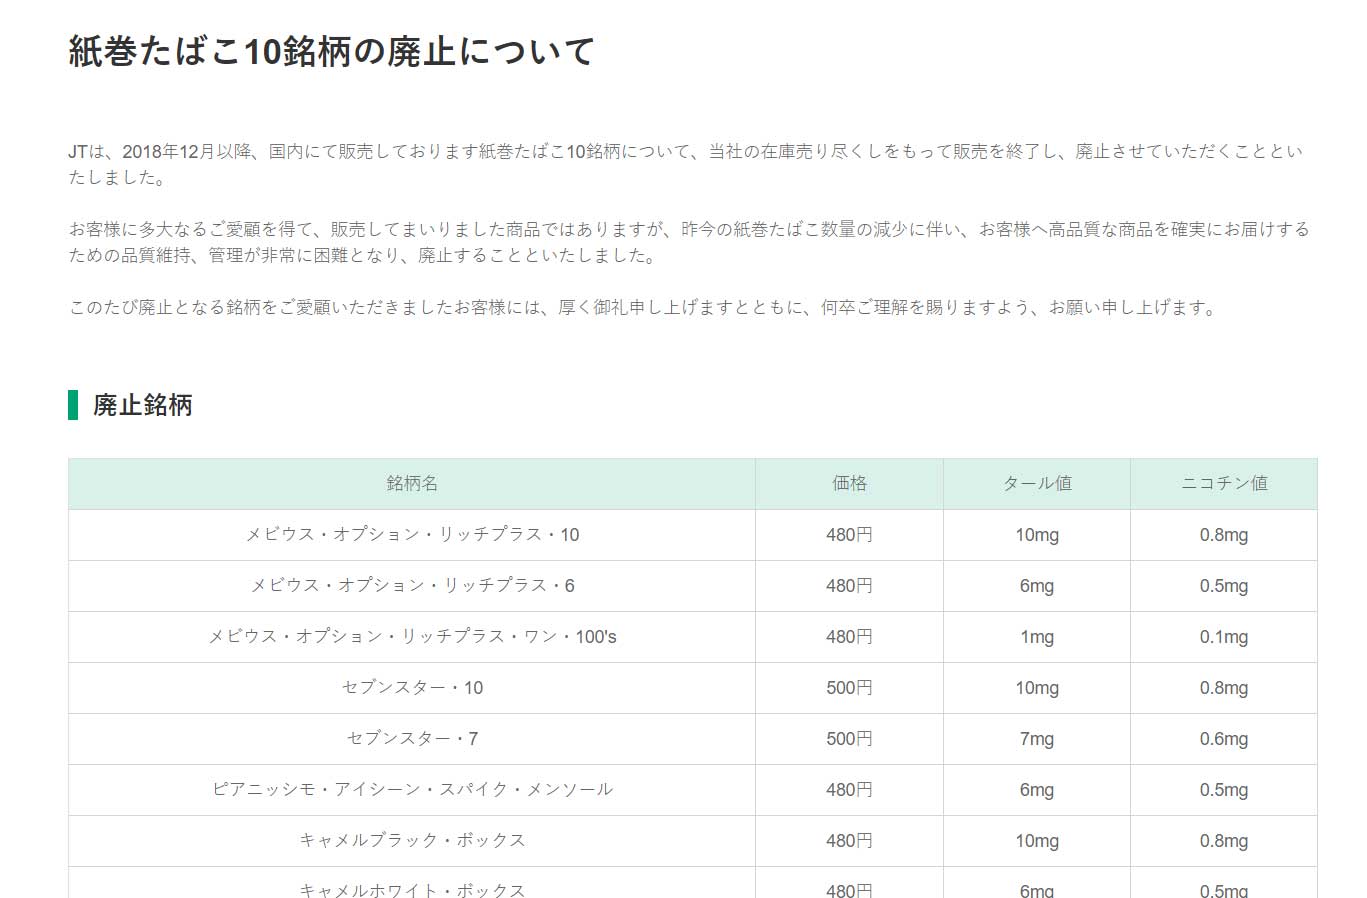Click the 0.8mg nicotine value for リッチプラス・10
Image resolution: width=1367 pixels, height=898 pixels.
pyautogui.click(x=1224, y=535)
